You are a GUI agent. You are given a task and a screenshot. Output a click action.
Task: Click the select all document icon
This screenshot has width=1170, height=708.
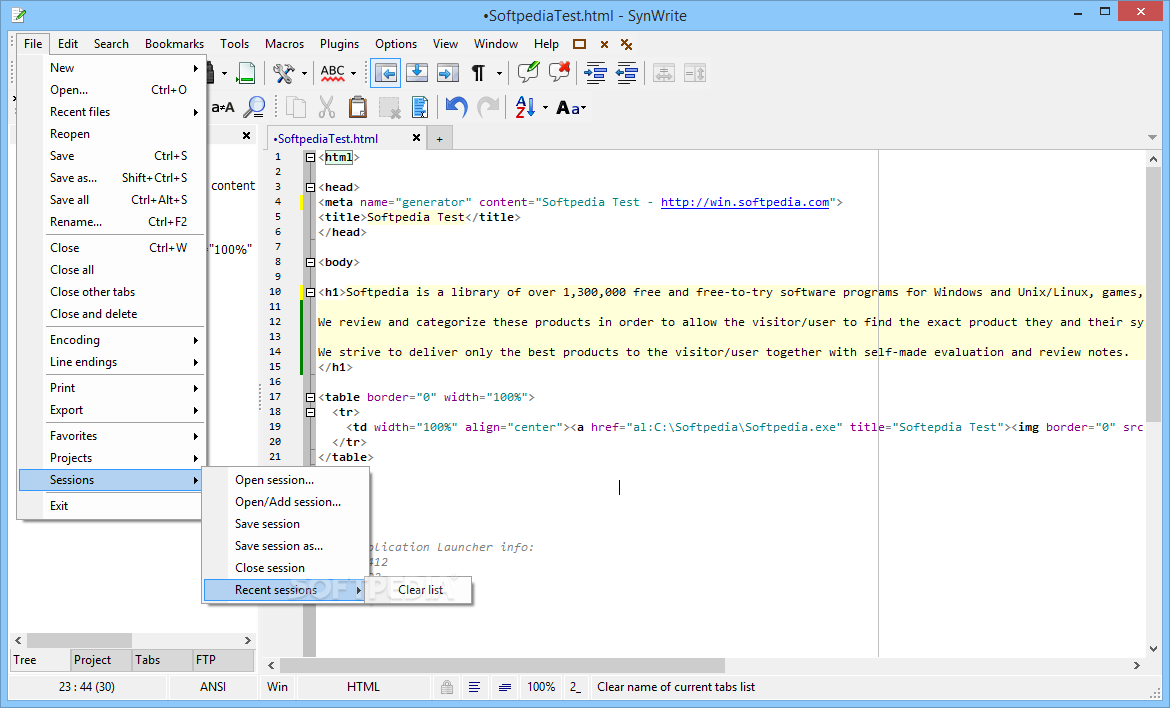click(420, 107)
